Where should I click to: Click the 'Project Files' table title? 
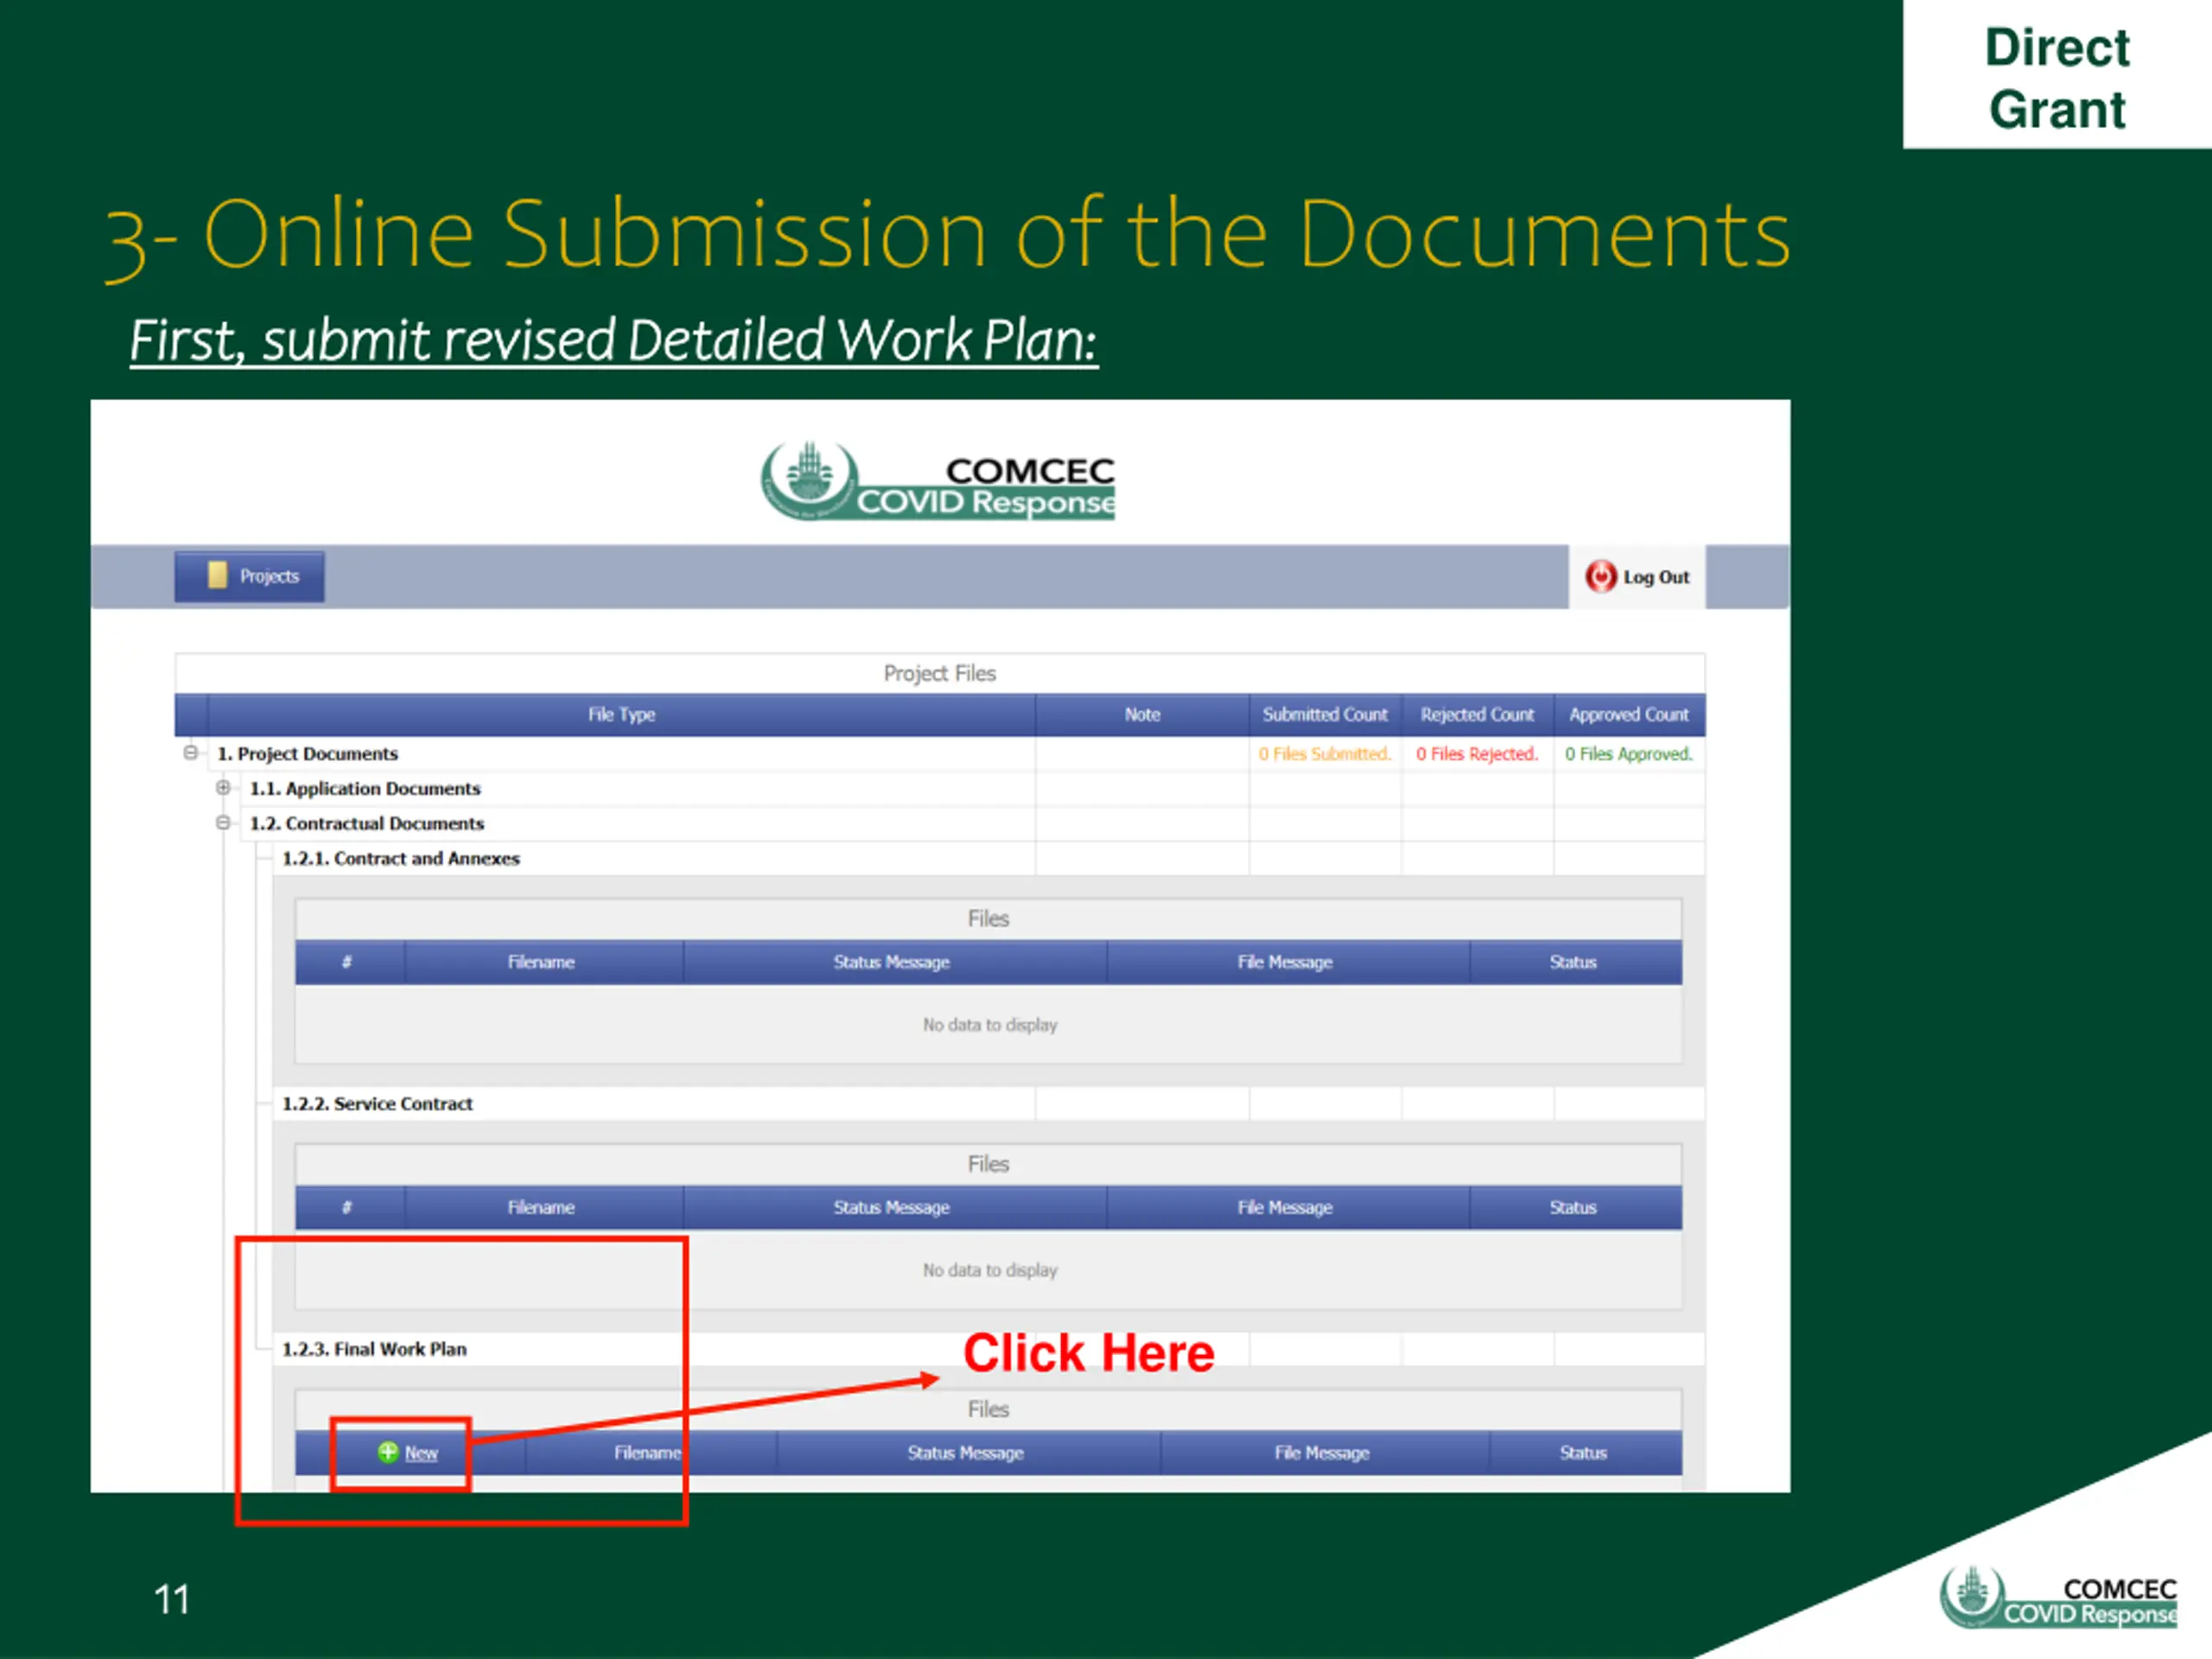[940, 674]
